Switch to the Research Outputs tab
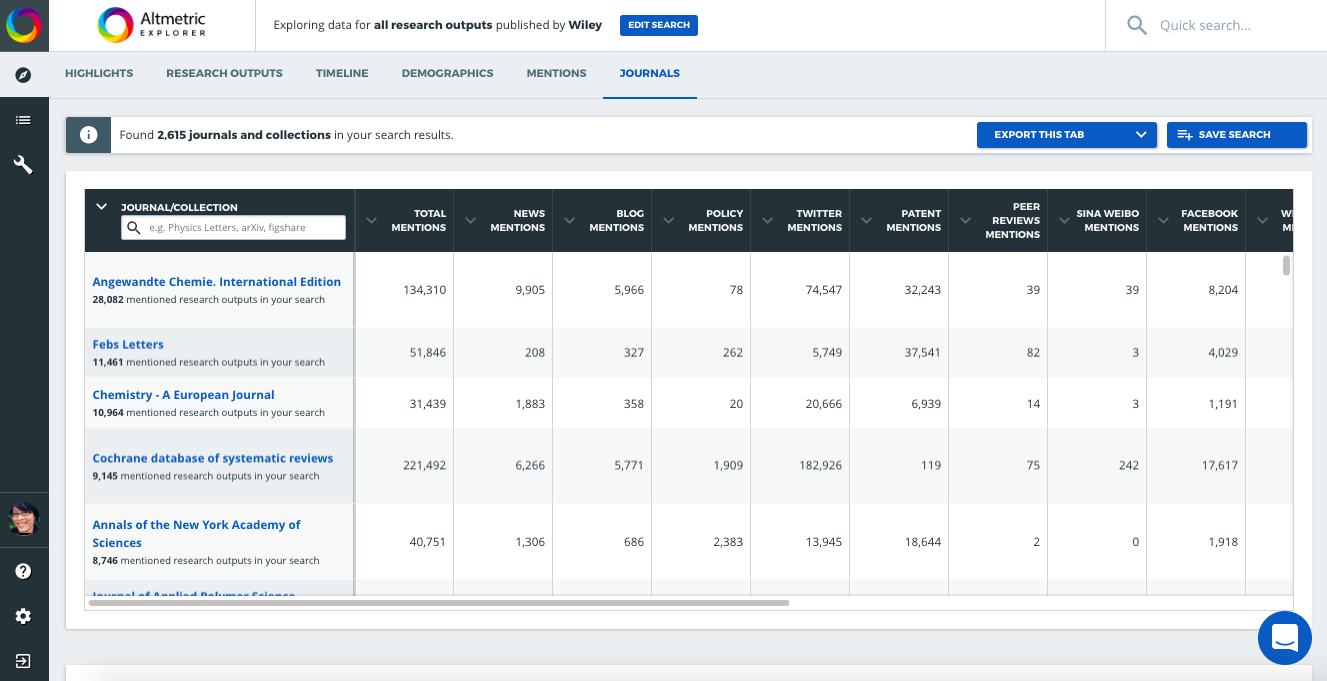 pyautogui.click(x=224, y=73)
